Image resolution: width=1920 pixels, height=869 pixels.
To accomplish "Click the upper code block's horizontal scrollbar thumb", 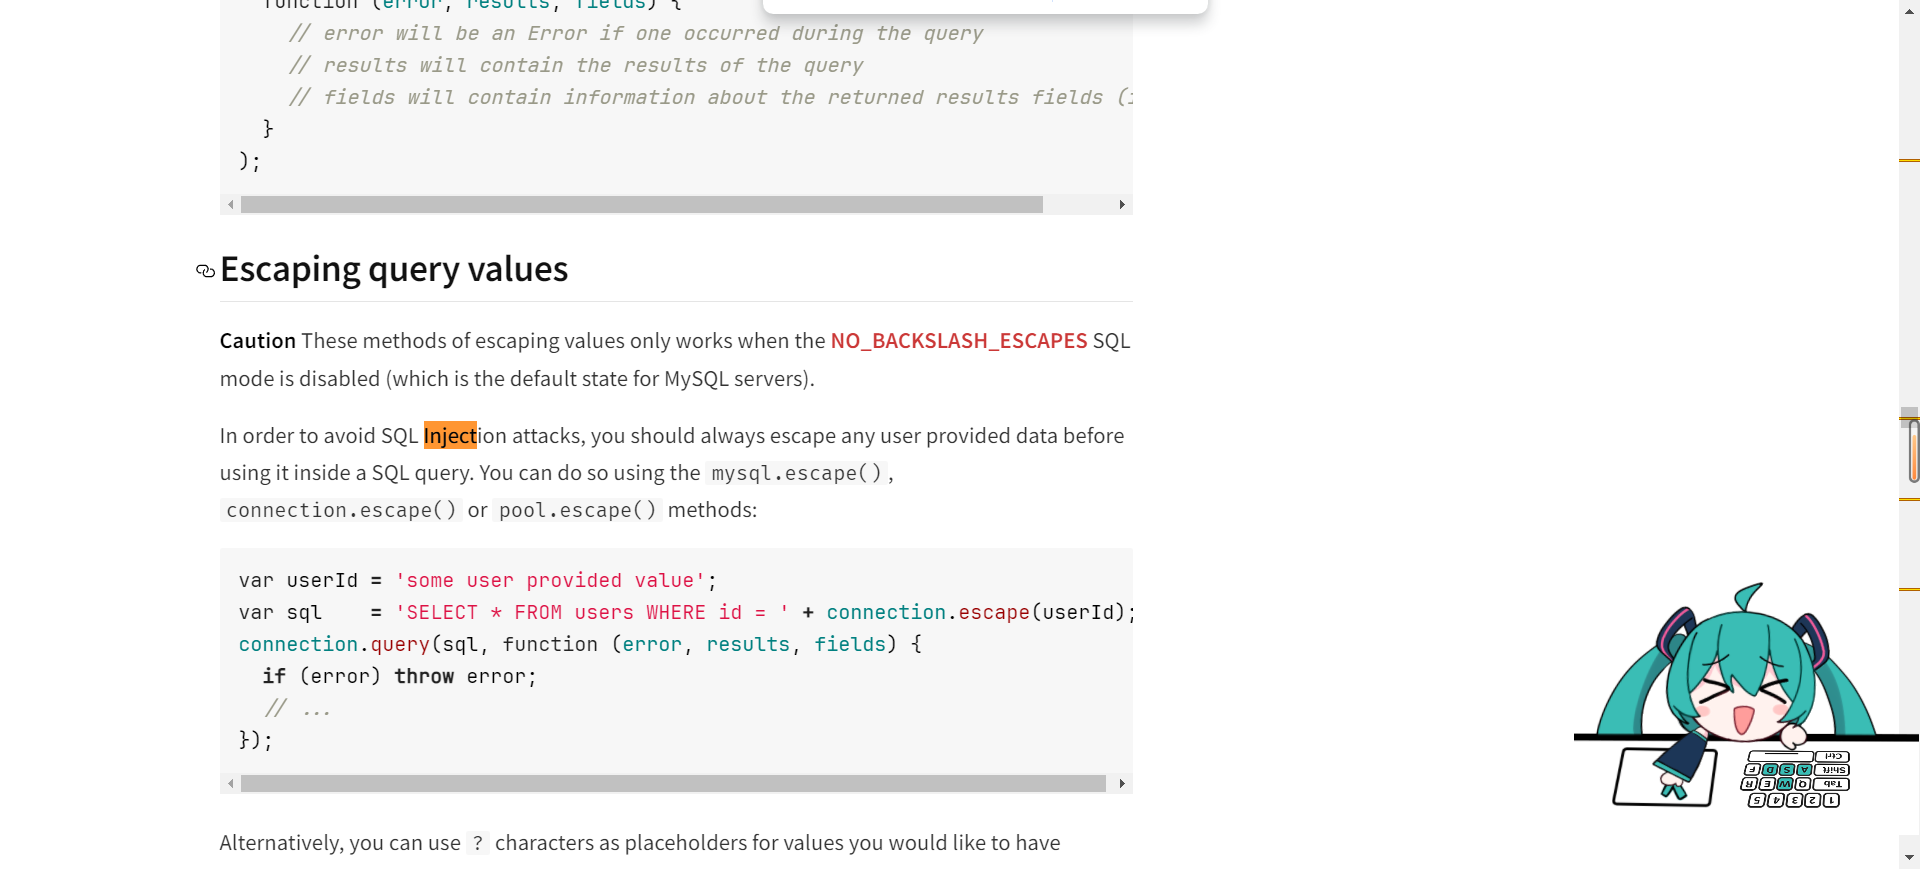I will 641,205.
